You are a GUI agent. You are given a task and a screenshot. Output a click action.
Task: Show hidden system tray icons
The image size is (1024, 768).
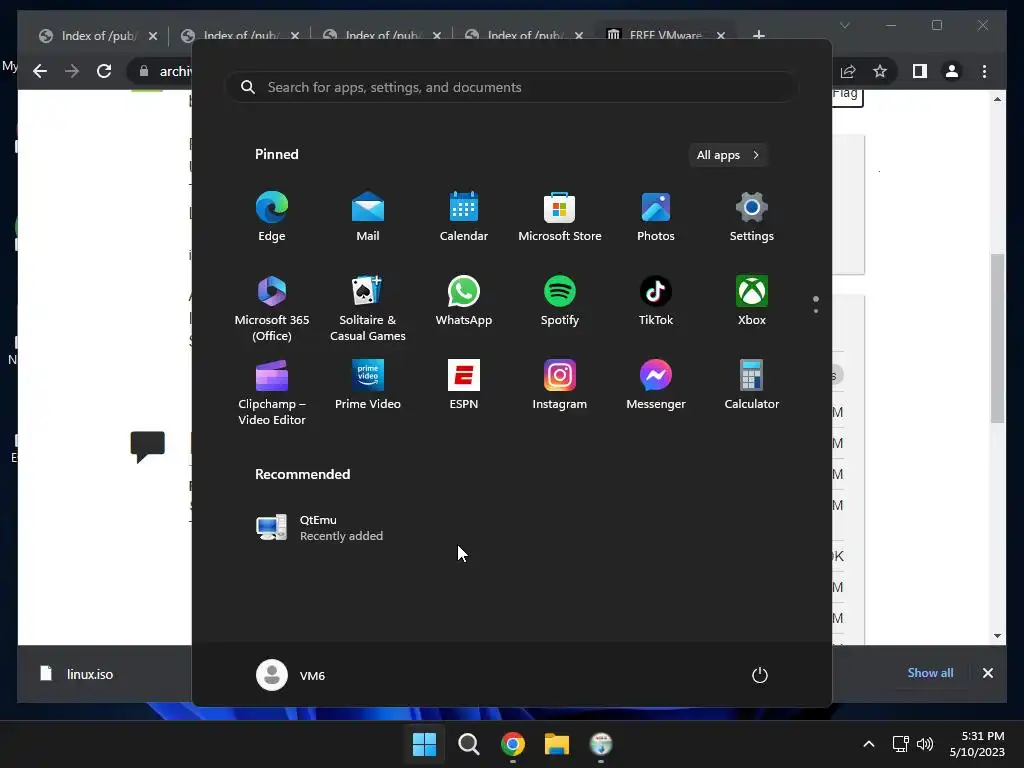(869, 744)
